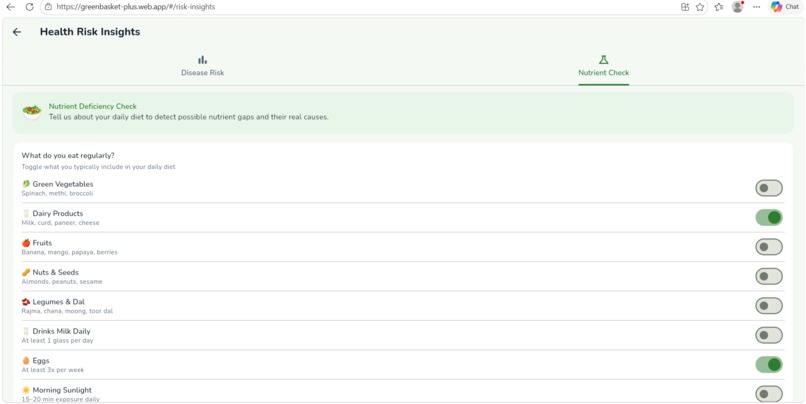Click the Almonds, peanuts, sesame description

tap(62, 282)
